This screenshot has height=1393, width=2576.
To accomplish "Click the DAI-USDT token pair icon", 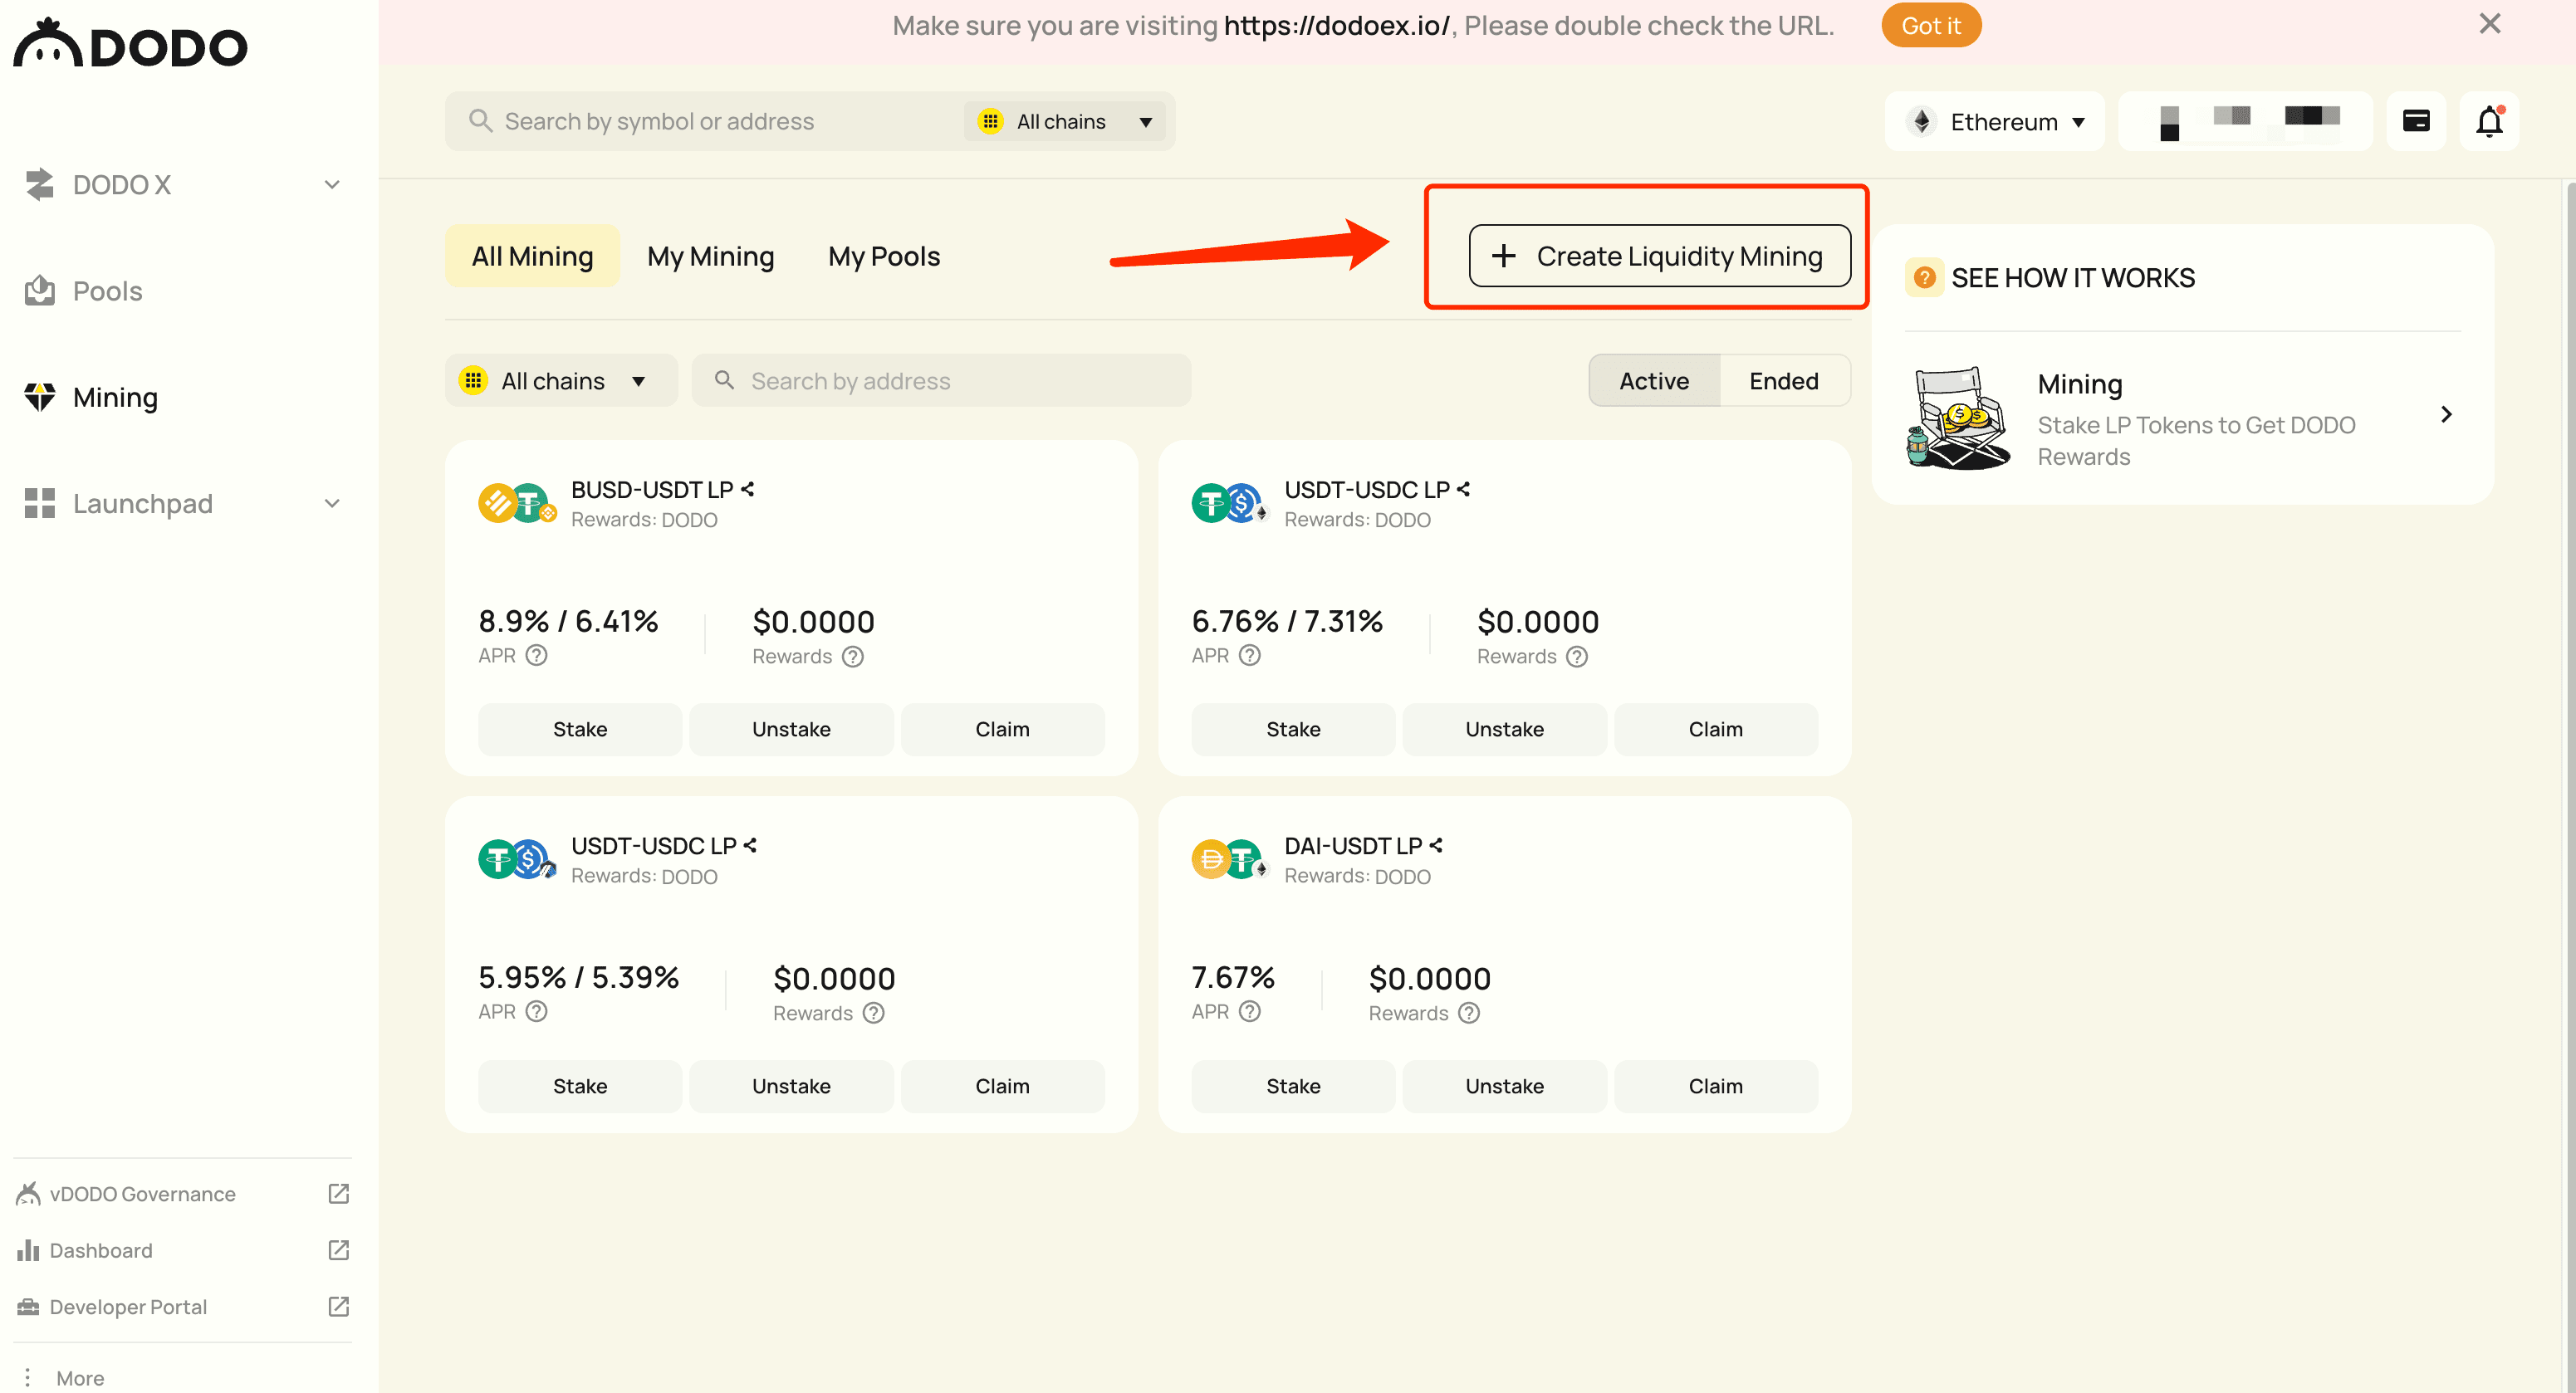I will click(x=1230, y=859).
